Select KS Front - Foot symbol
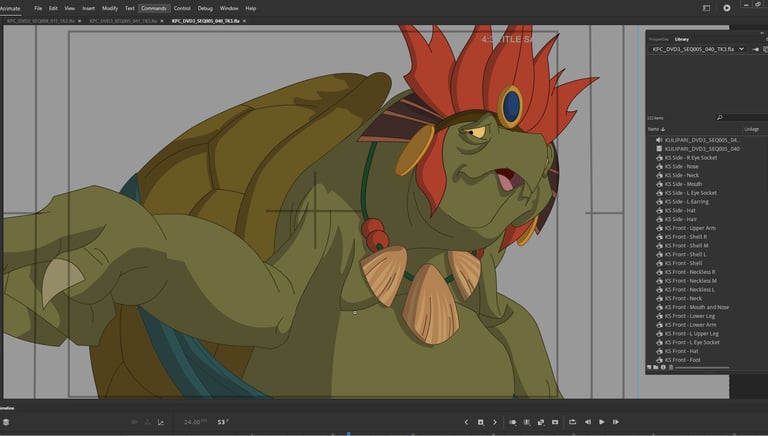 pyautogui.click(x=682, y=360)
